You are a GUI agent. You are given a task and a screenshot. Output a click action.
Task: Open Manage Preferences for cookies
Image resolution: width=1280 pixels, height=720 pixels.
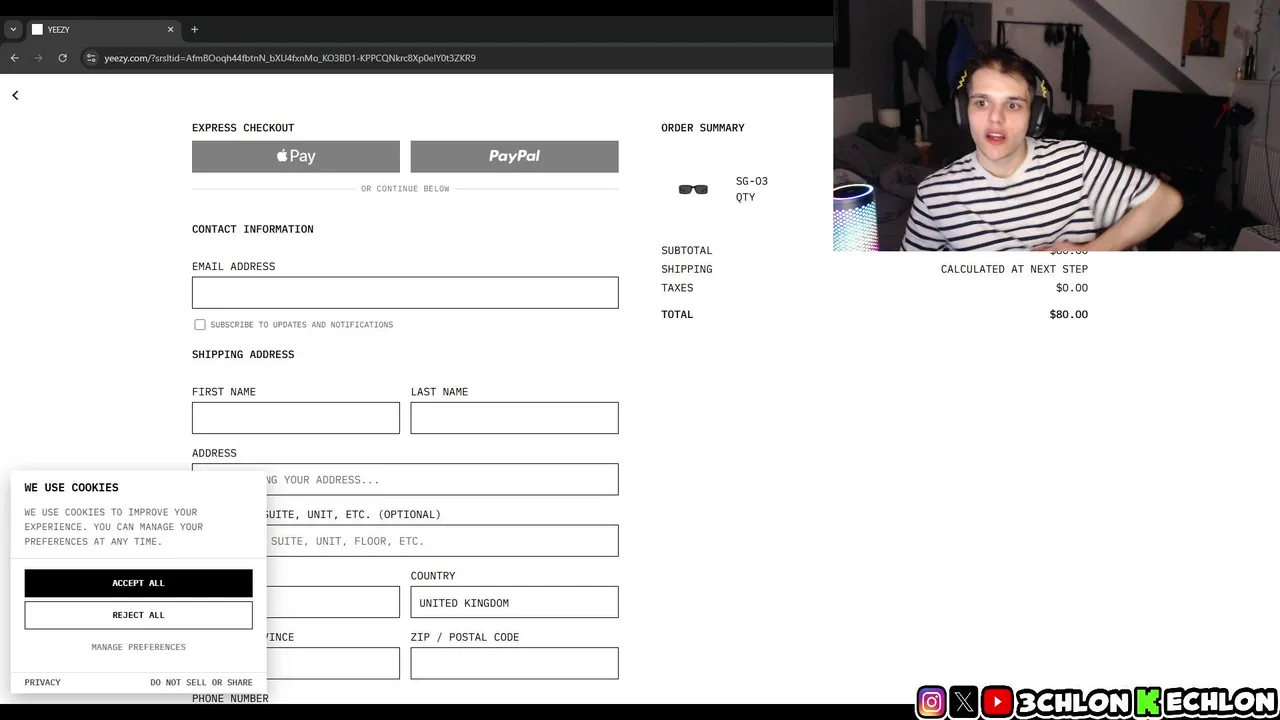[x=138, y=647]
